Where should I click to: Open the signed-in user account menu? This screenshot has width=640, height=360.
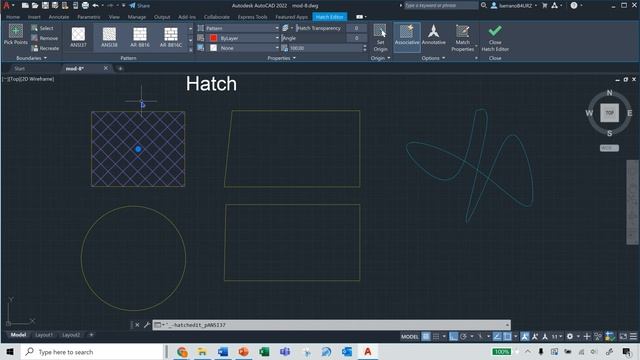click(x=513, y=5)
